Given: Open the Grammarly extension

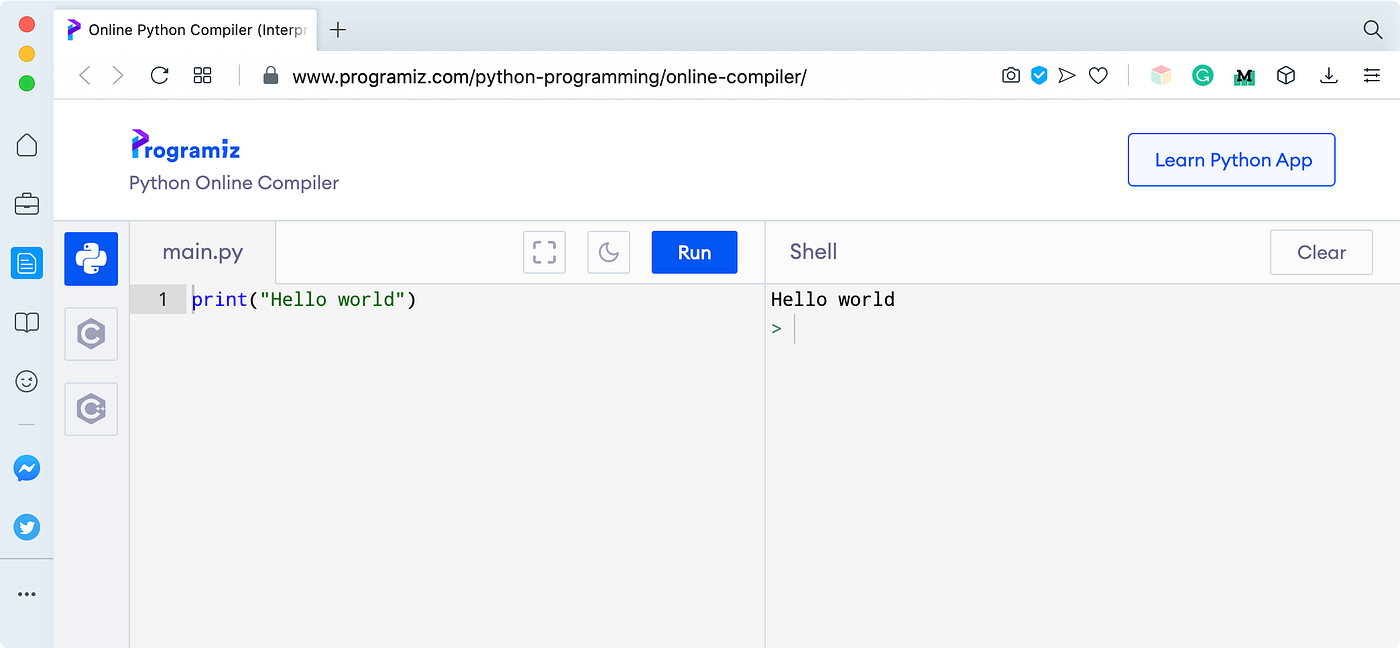Looking at the screenshot, I should coord(1203,75).
